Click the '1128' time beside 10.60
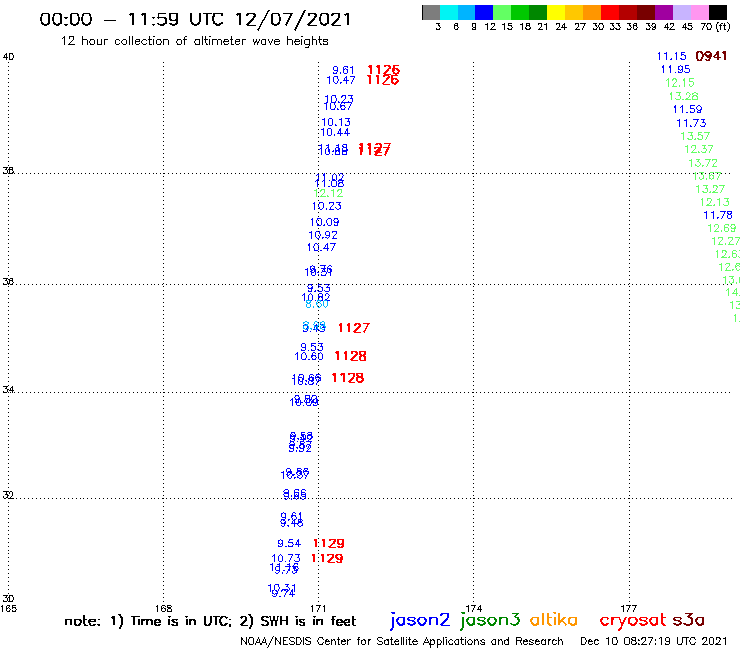 click(x=350, y=356)
